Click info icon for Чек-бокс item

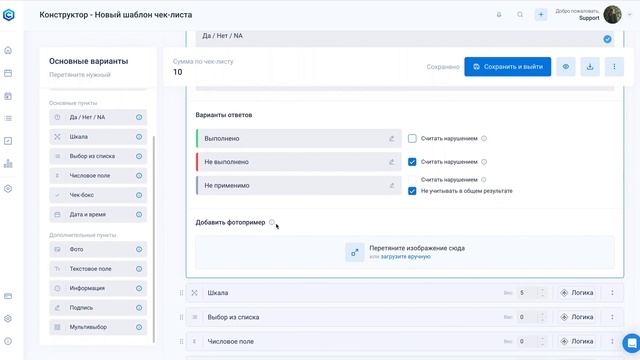pos(139,195)
